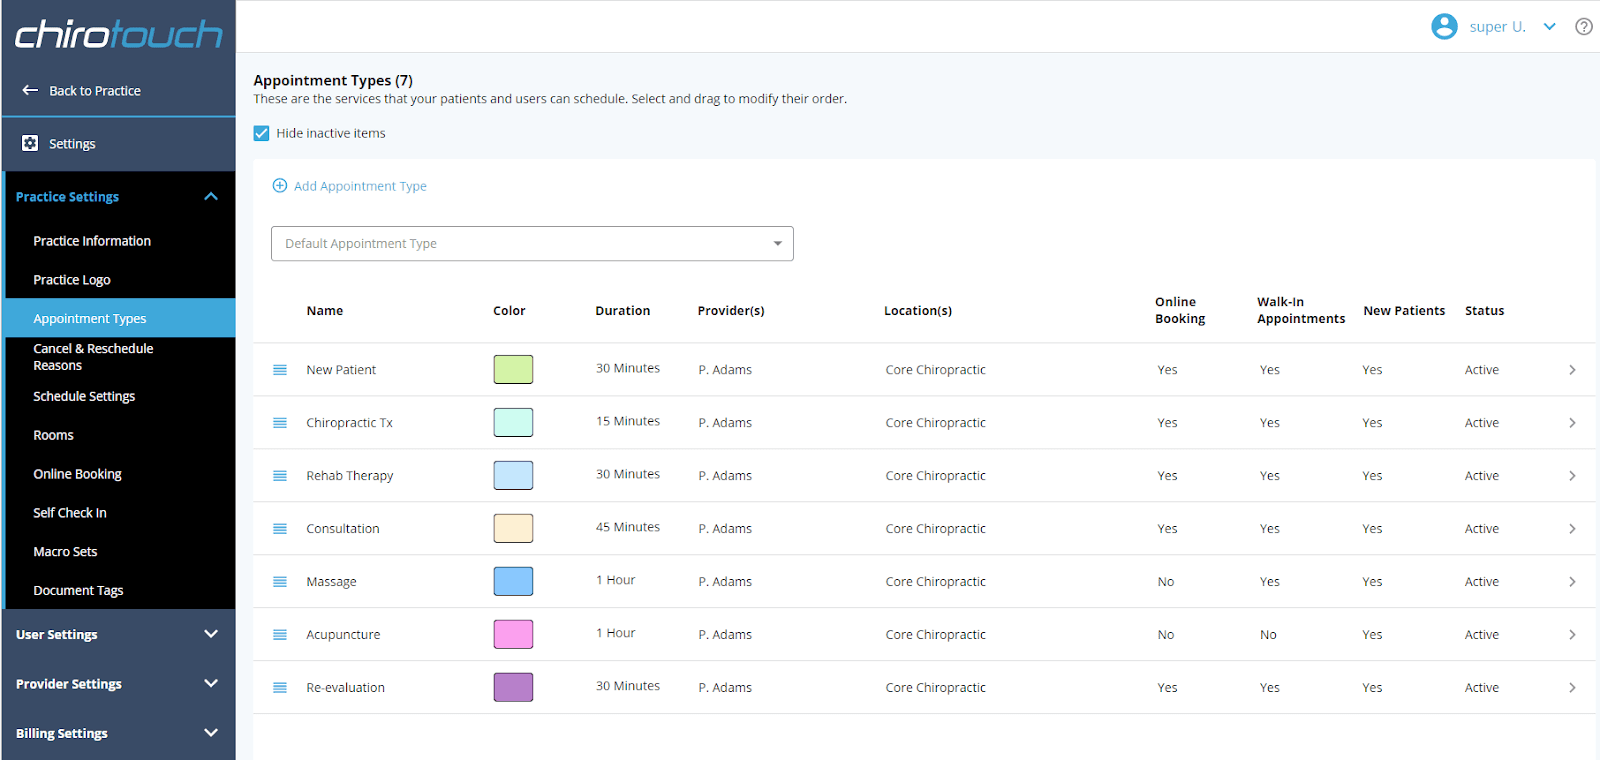Uncheck the Hide inactive items checkbox

[262, 133]
